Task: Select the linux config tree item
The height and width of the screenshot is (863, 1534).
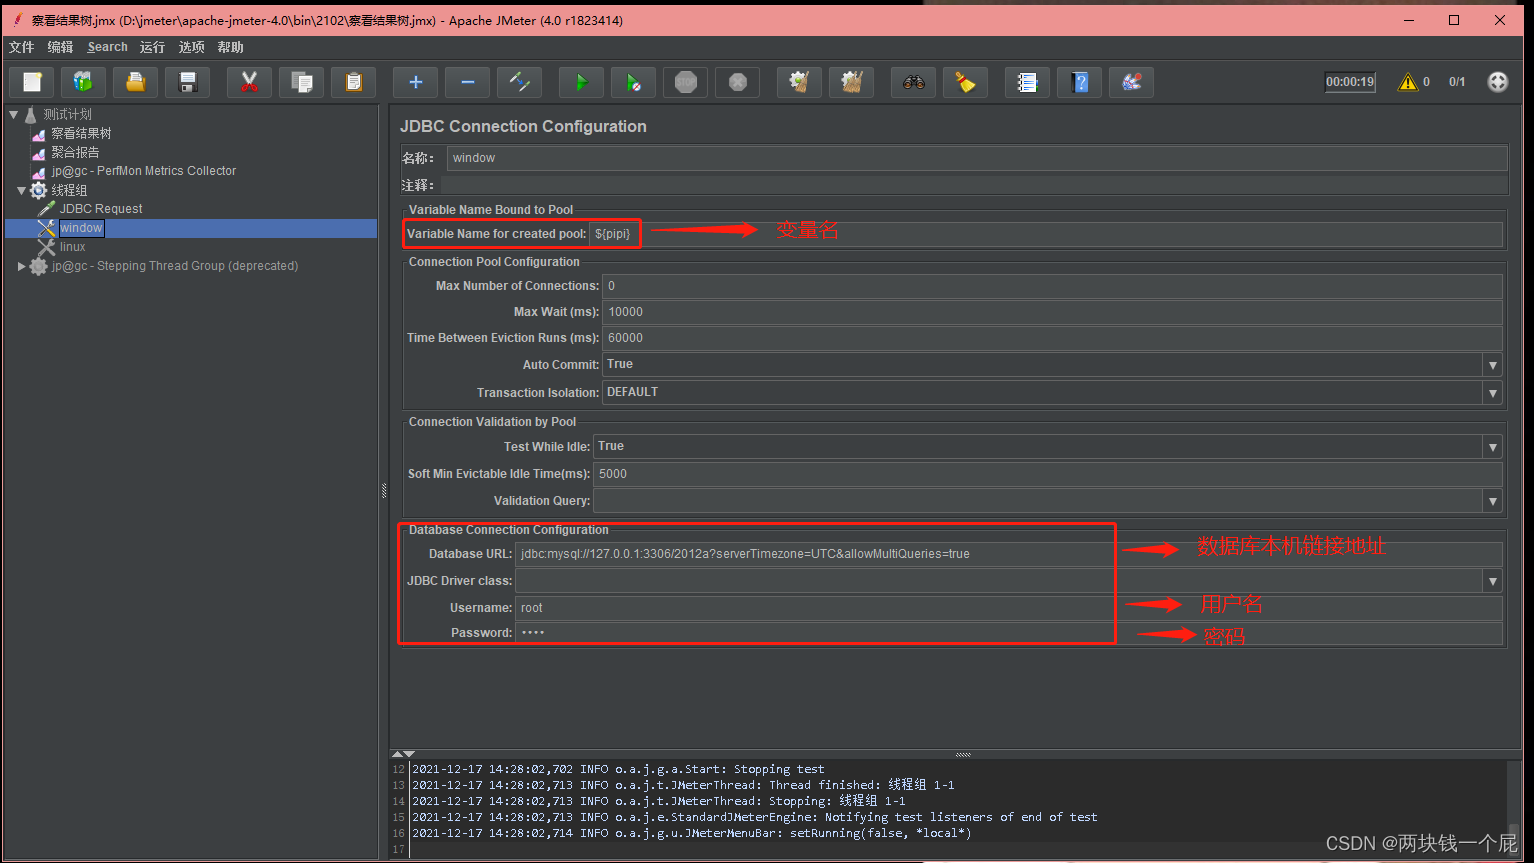Action: 72,247
